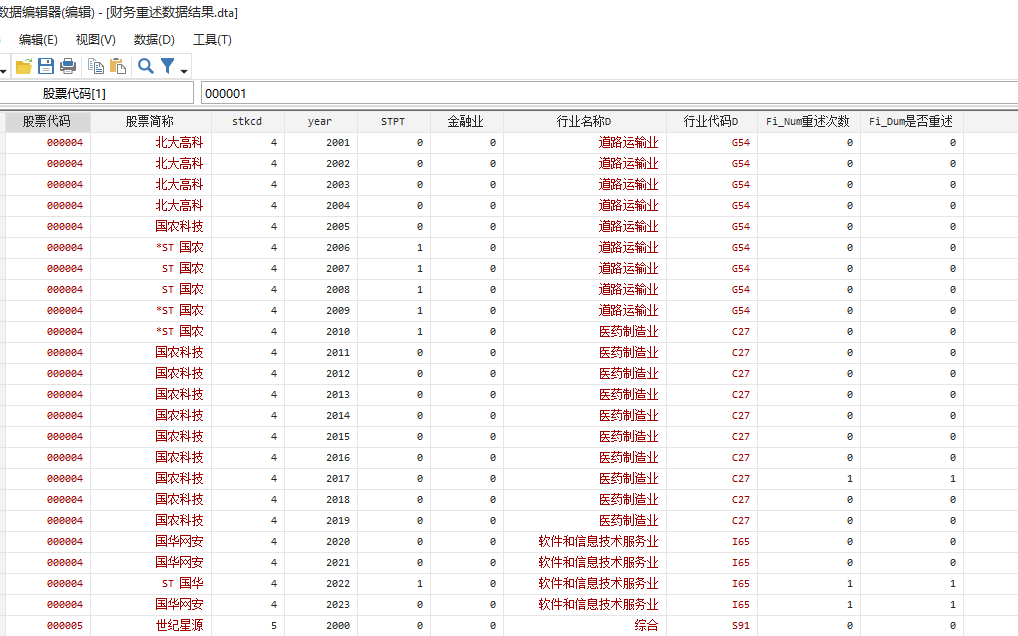Select the Fi_Num重述次数 column header
Screen dimensions: 1018x636
click(806, 121)
